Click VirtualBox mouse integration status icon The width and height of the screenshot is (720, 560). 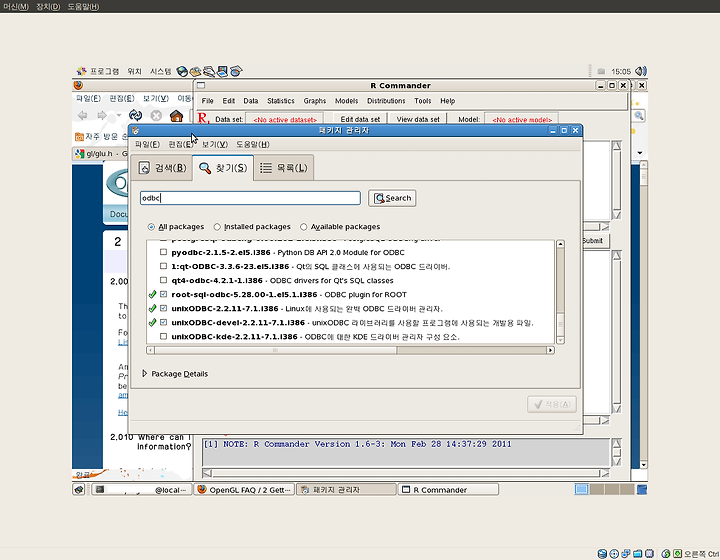point(666,554)
